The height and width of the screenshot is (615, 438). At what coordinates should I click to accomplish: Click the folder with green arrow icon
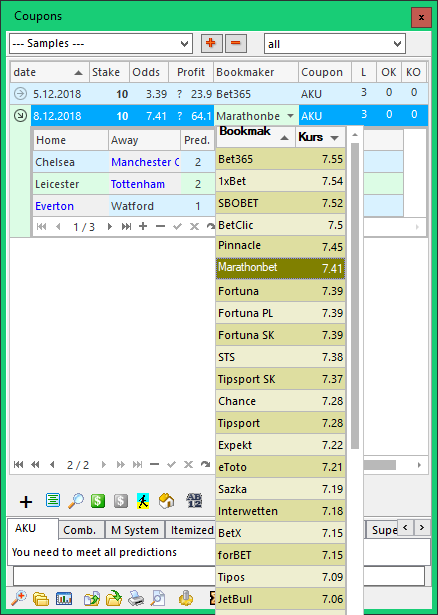[x=114, y=599]
